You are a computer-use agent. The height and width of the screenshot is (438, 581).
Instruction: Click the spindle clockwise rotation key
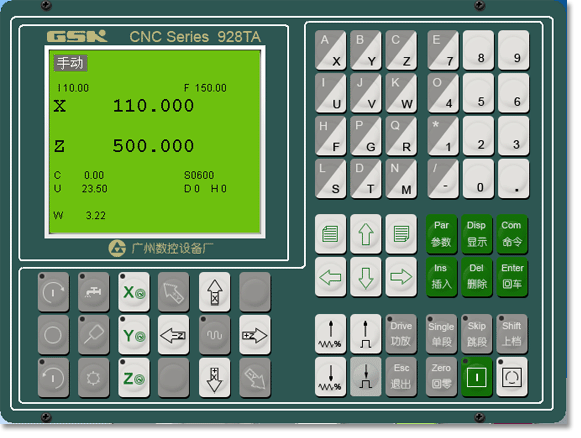pyautogui.click(x=53, y=292)
